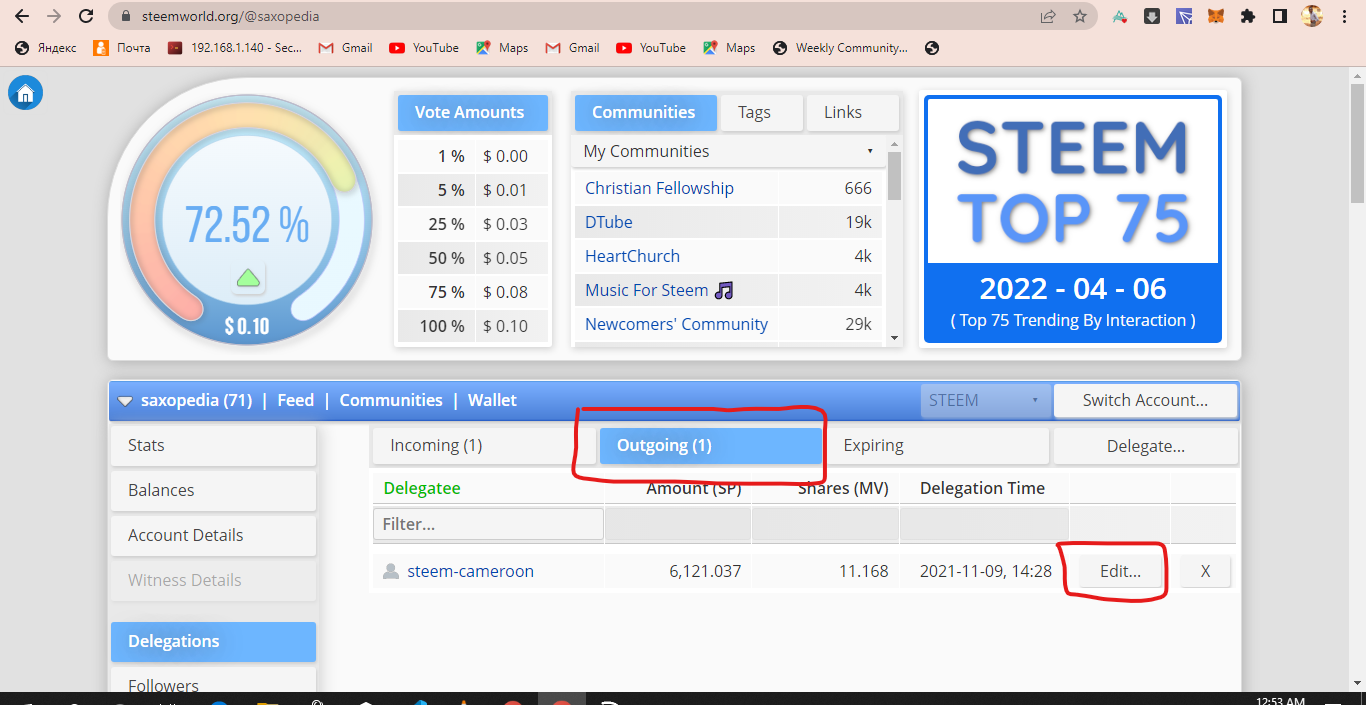Image resolution: width=1366 pixels, height=705 pixels.
Task: Sort by the Delegation Time column header
Action: pos(982,488)
